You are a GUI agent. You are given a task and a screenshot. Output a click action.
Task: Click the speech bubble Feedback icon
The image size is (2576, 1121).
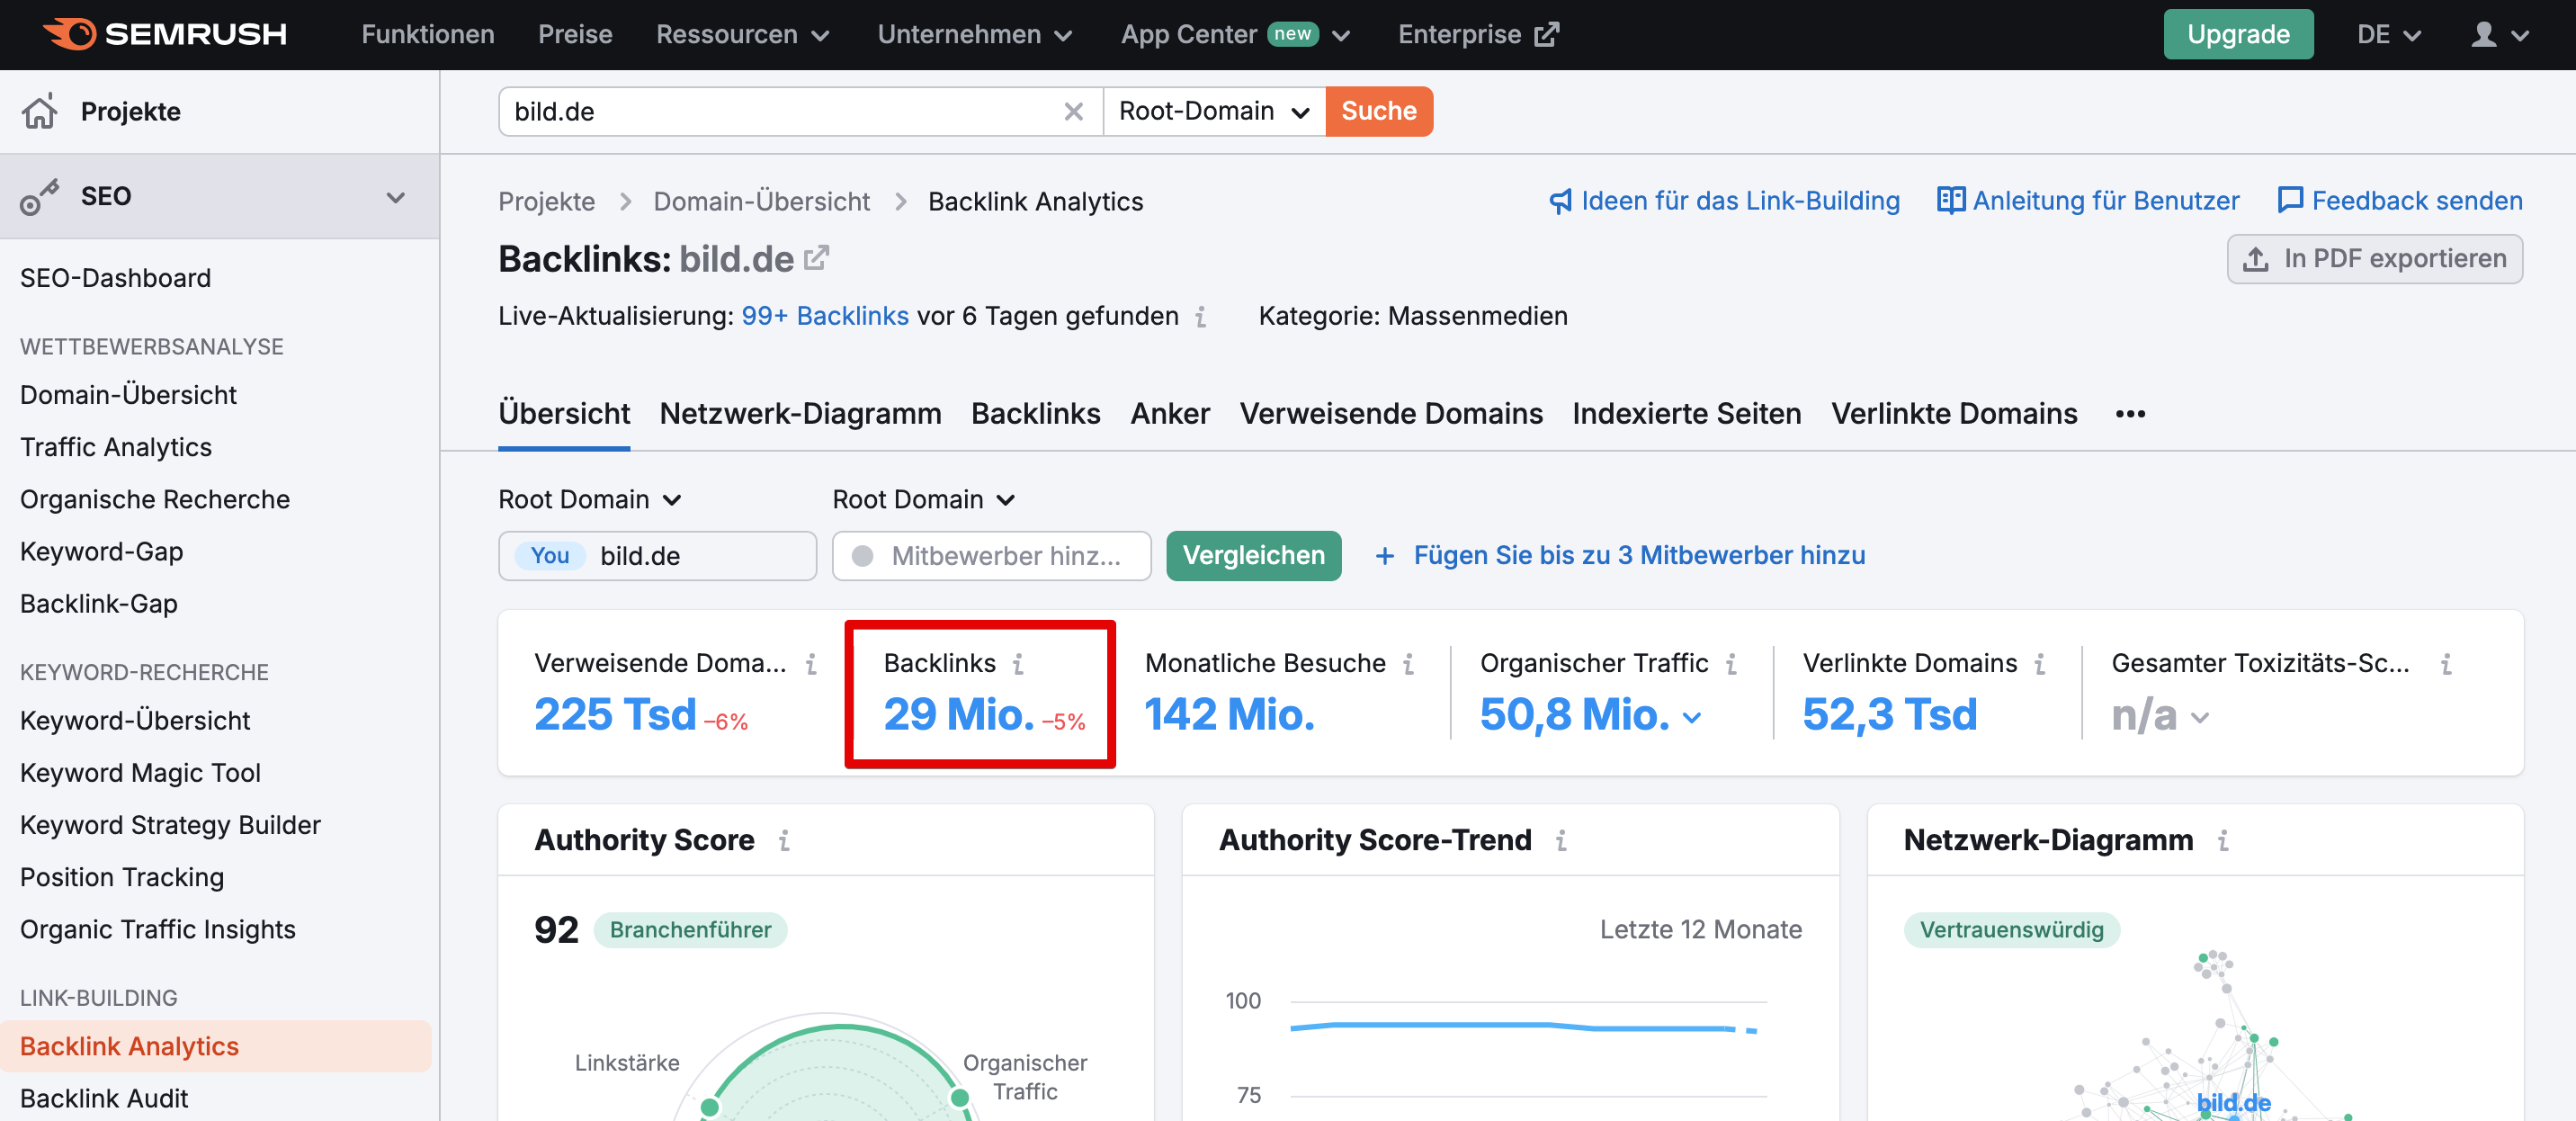[2290, 200]
